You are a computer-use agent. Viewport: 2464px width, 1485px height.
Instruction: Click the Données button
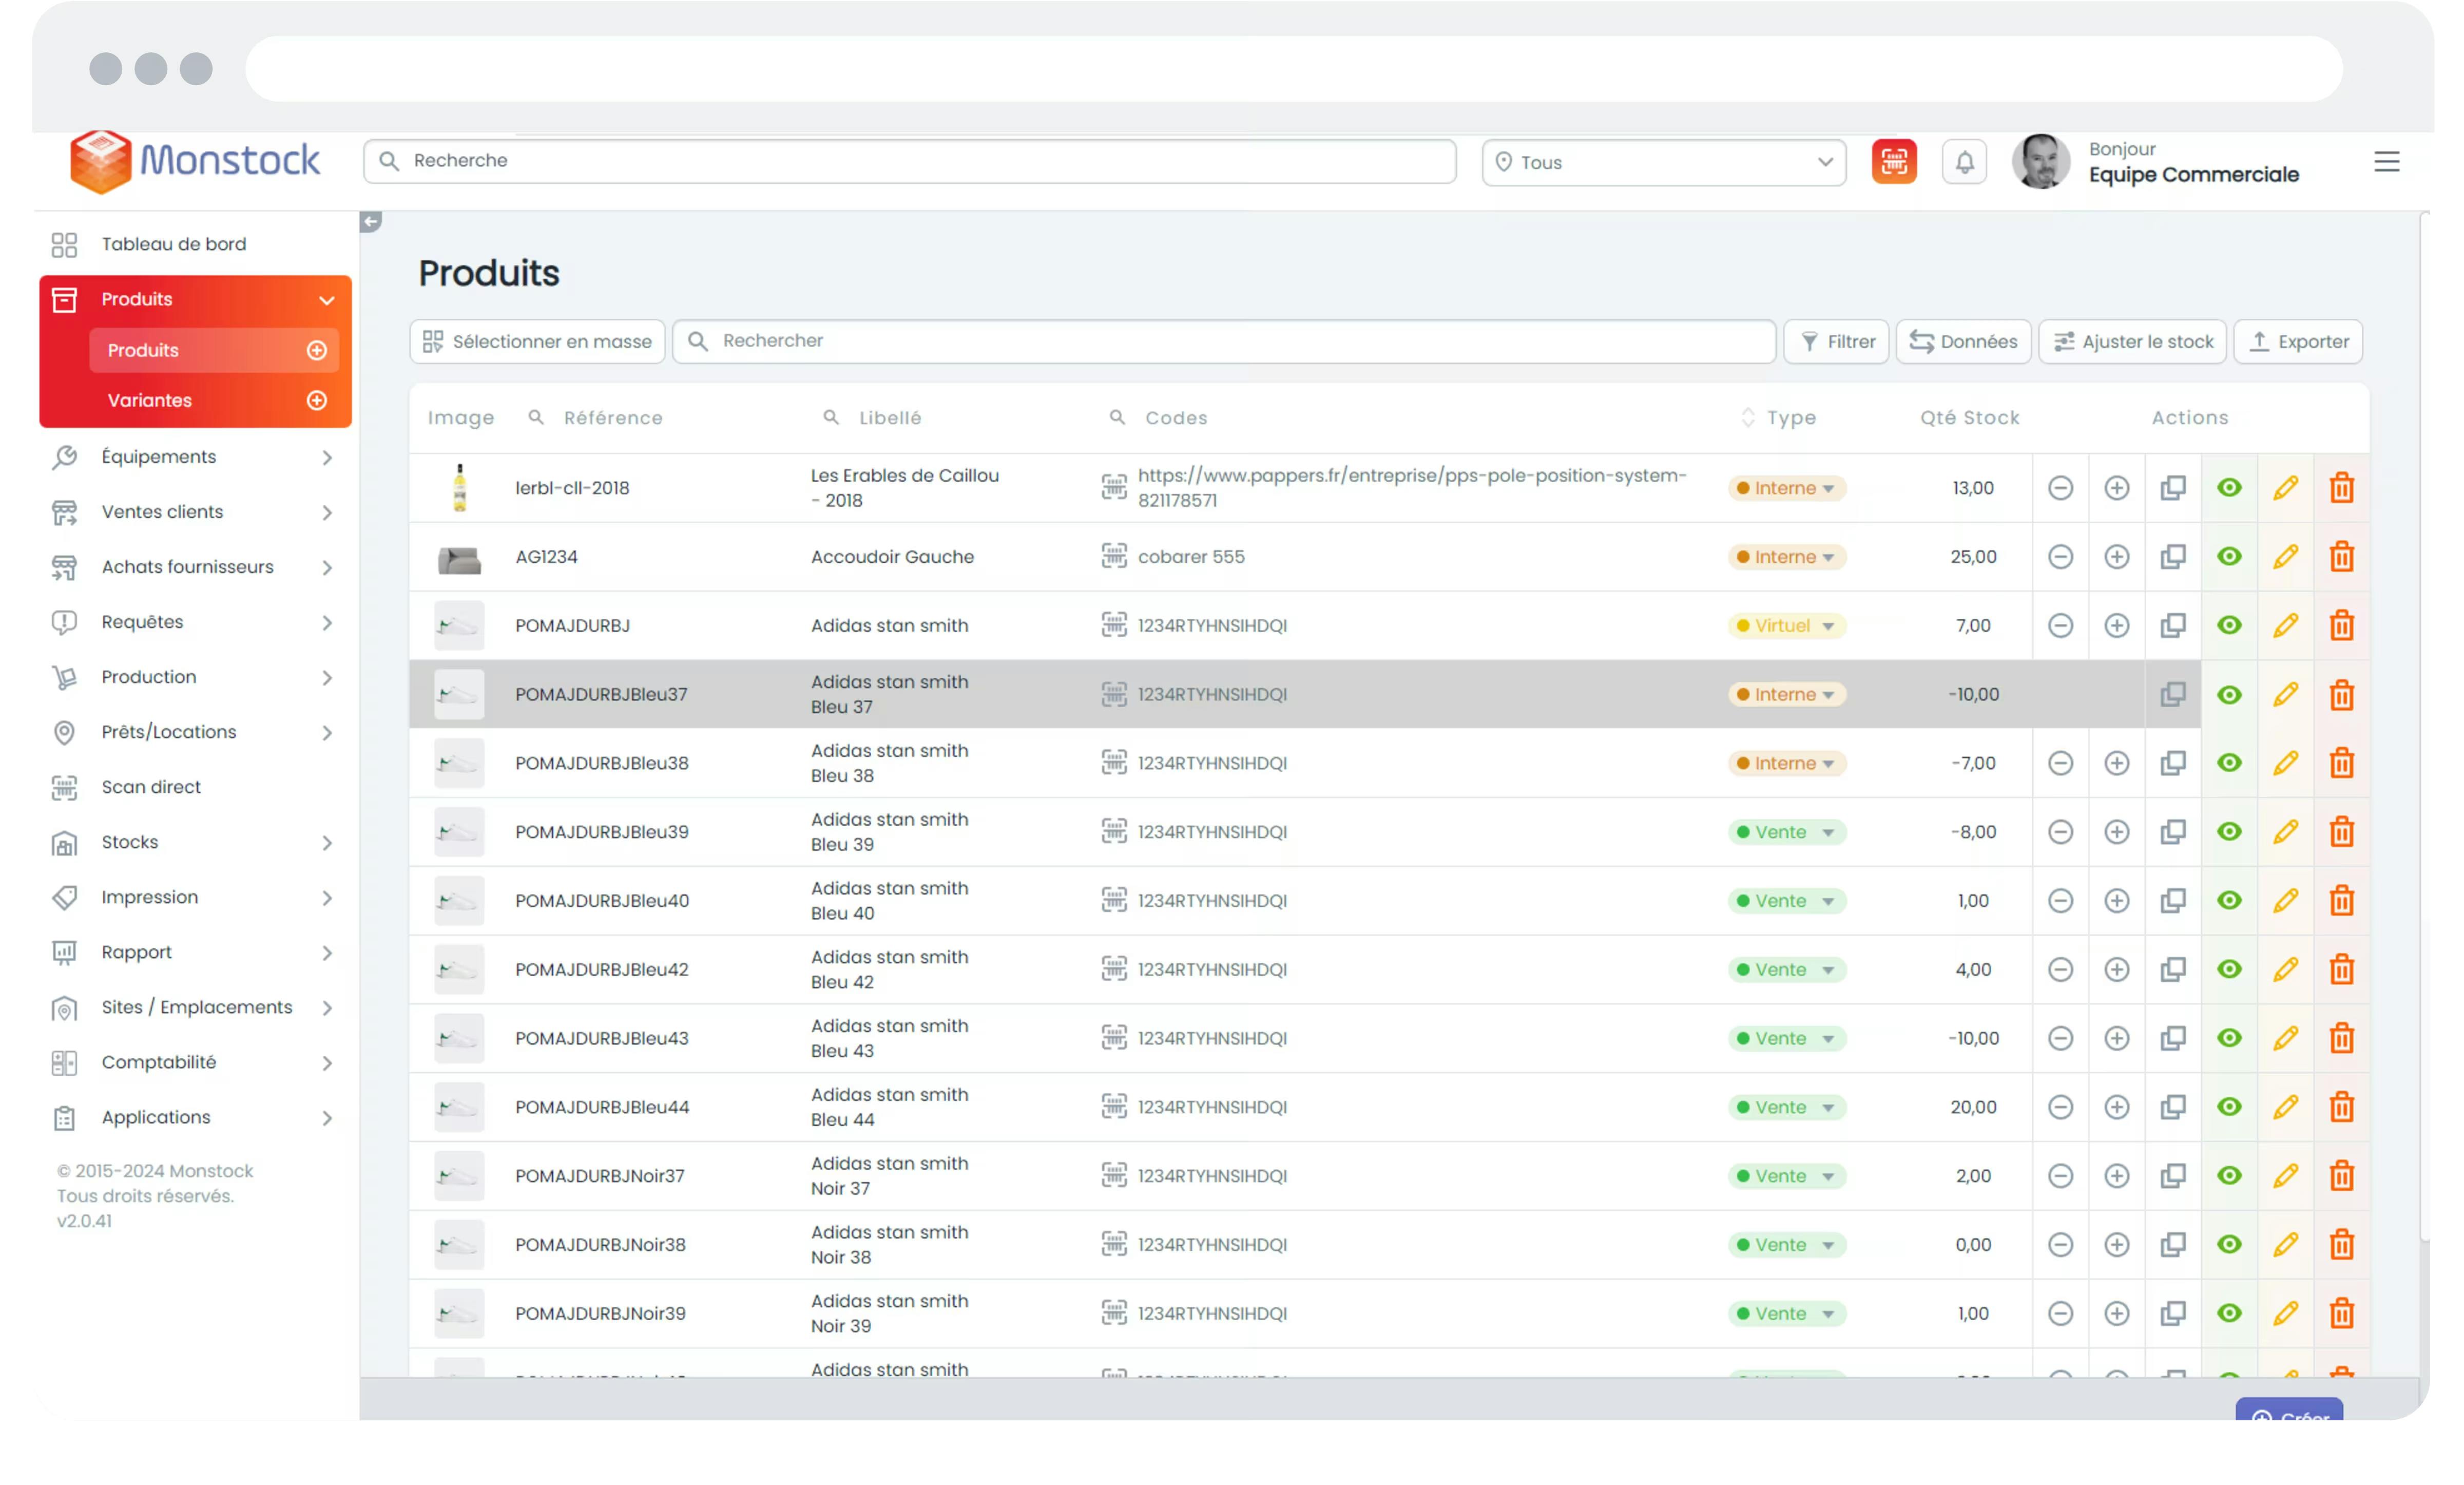[x=1963, y=341]
